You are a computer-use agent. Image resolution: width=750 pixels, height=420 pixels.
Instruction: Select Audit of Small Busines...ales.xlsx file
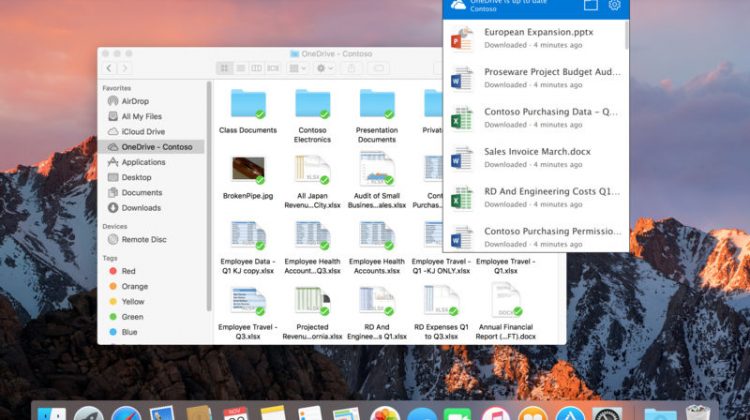377,181
